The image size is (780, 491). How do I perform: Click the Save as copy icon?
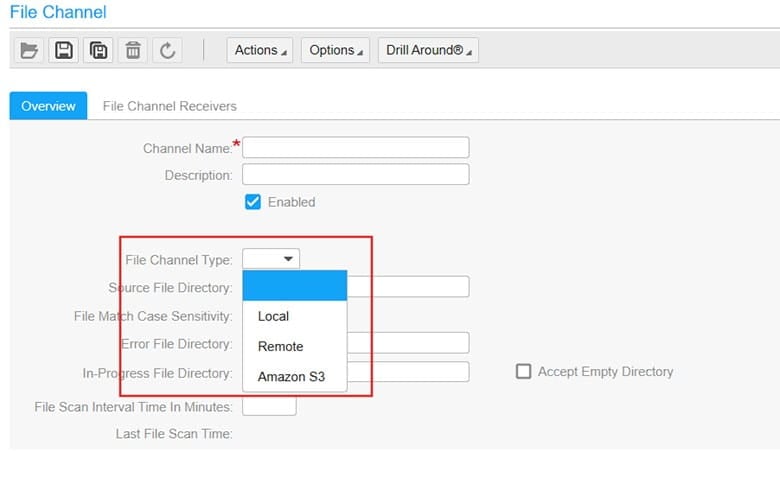point(98,50)
